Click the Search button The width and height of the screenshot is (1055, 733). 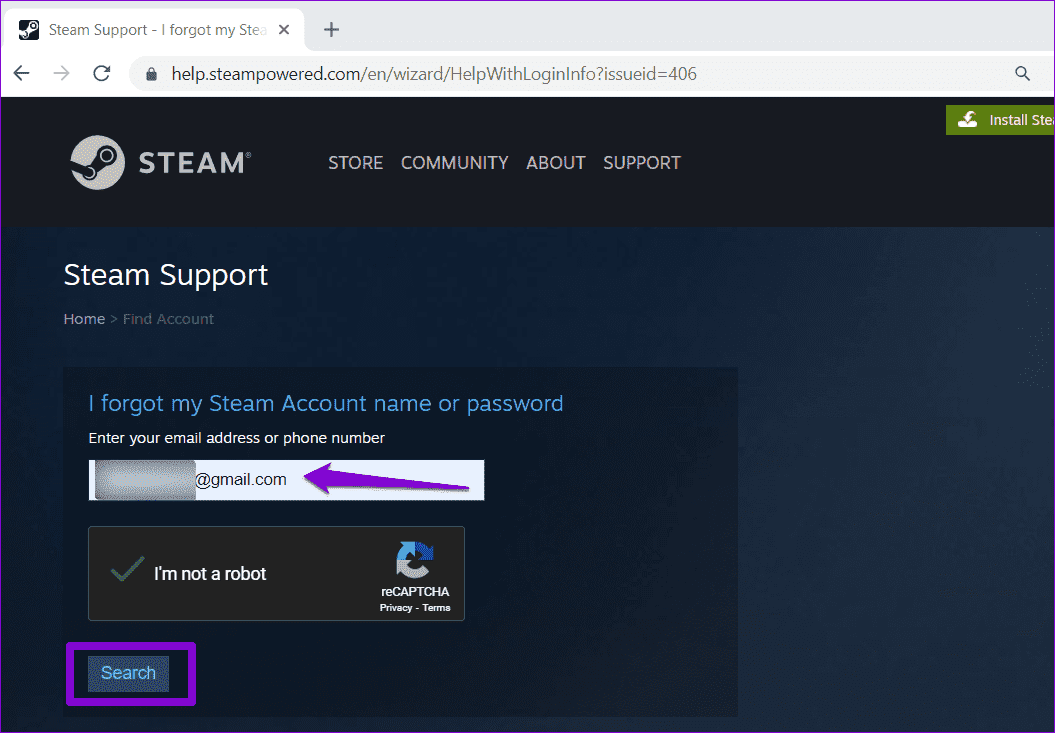coord(129,673)
